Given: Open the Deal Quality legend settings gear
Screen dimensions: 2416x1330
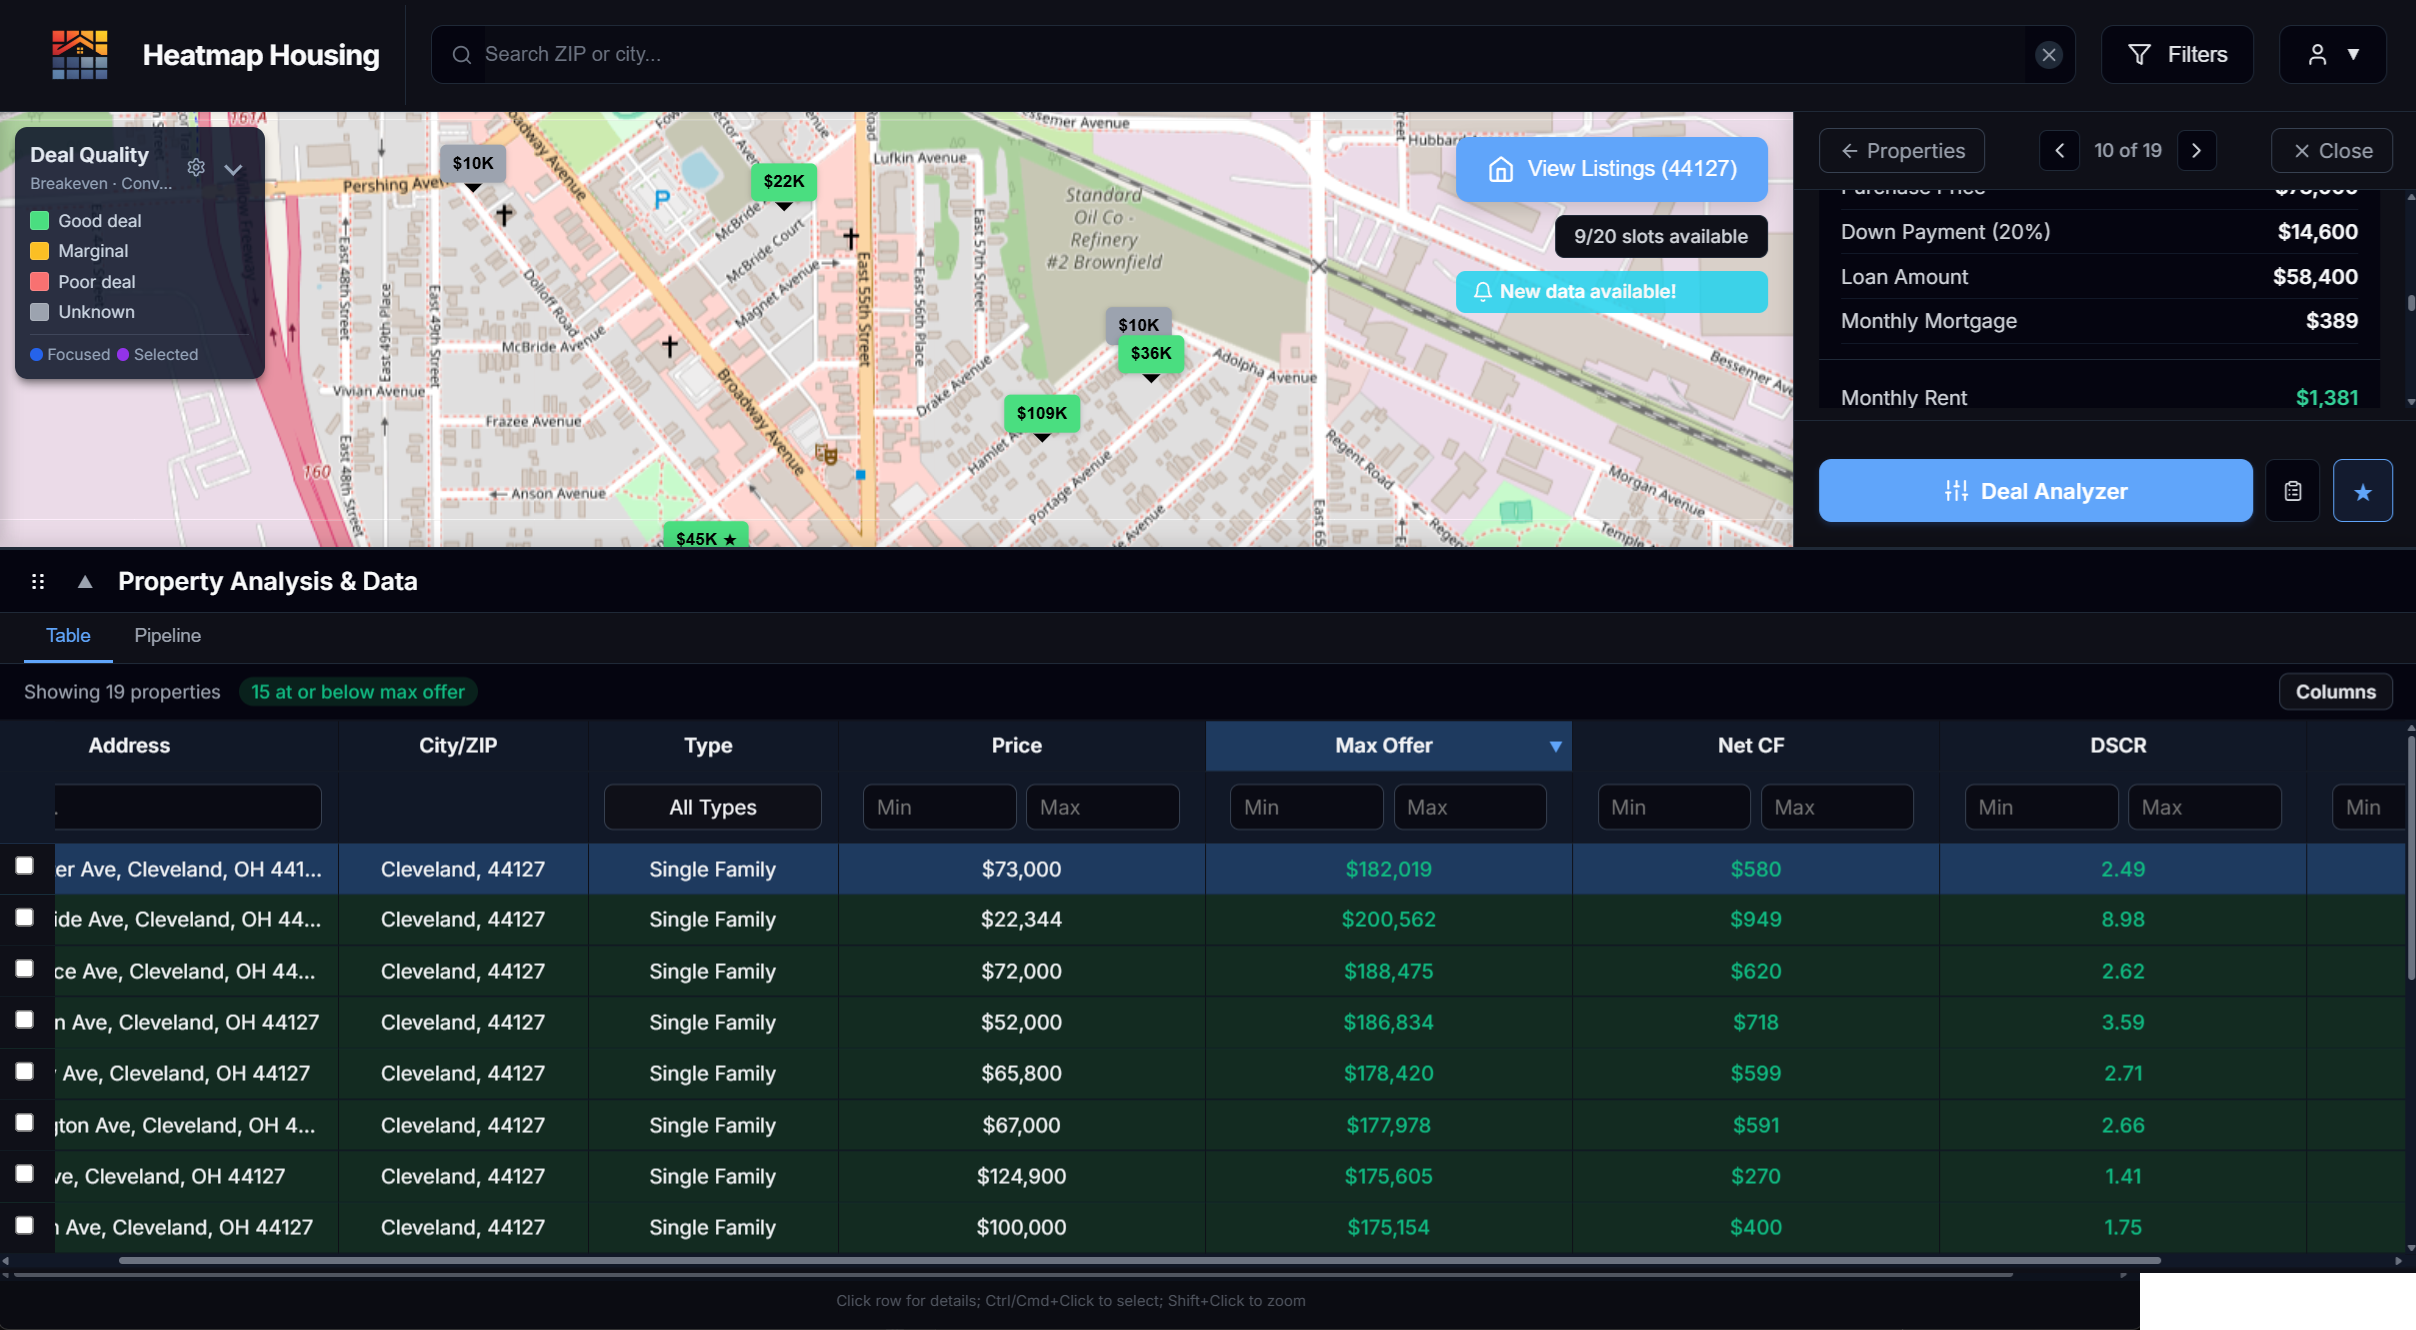Looking at the screenshot, I should click(x=196, y=168).
